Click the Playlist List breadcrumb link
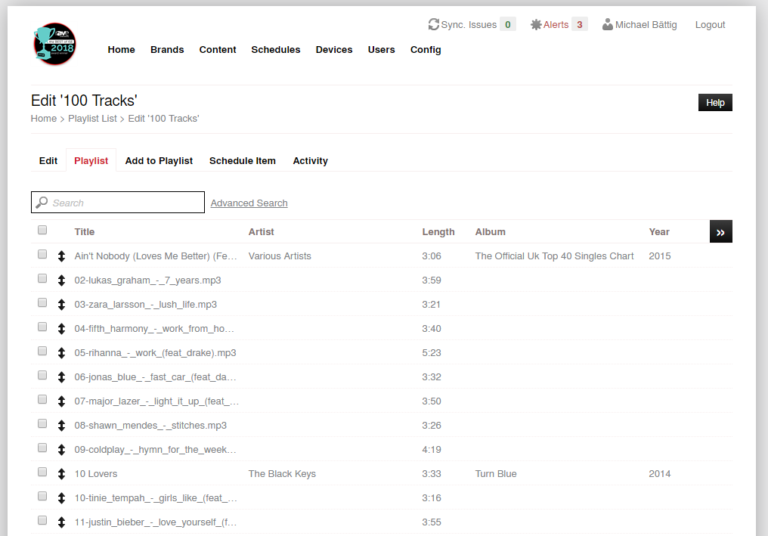 92,118
